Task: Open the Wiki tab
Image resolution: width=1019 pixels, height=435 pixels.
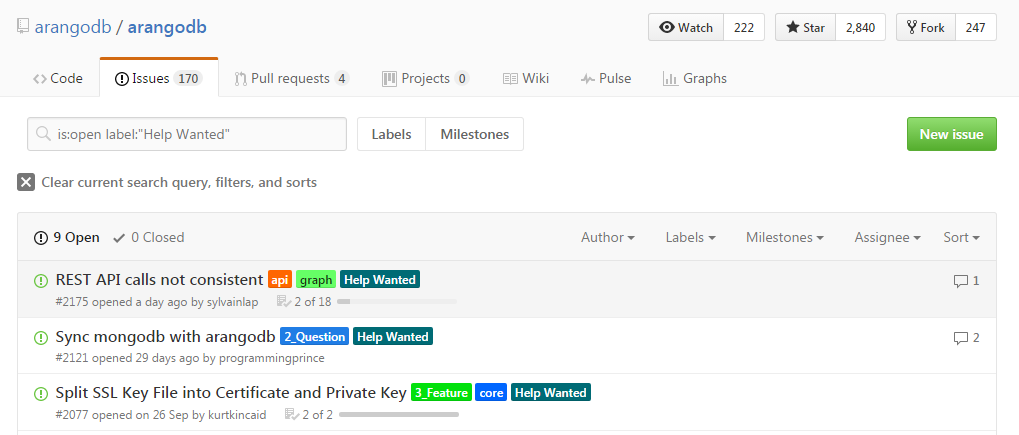Action: click(x=526, y=79)
